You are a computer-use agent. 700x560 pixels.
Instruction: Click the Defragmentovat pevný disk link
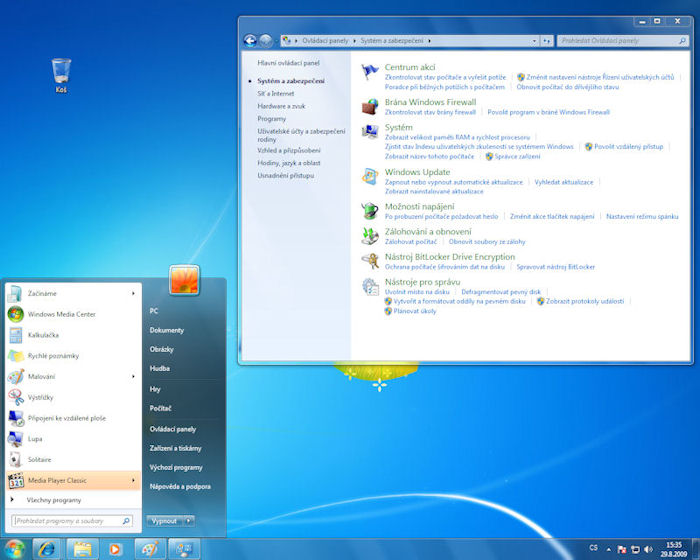tap(501, 291)
